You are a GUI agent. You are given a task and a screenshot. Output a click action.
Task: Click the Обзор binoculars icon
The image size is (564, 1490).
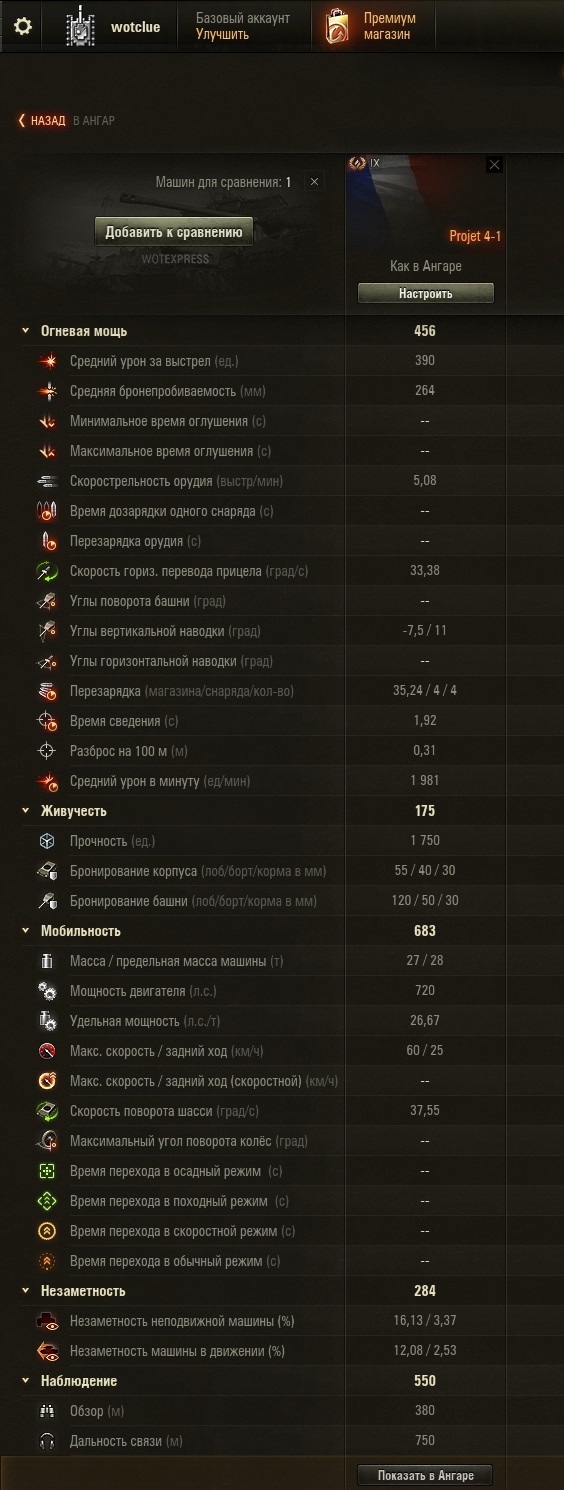(47, 1411)
